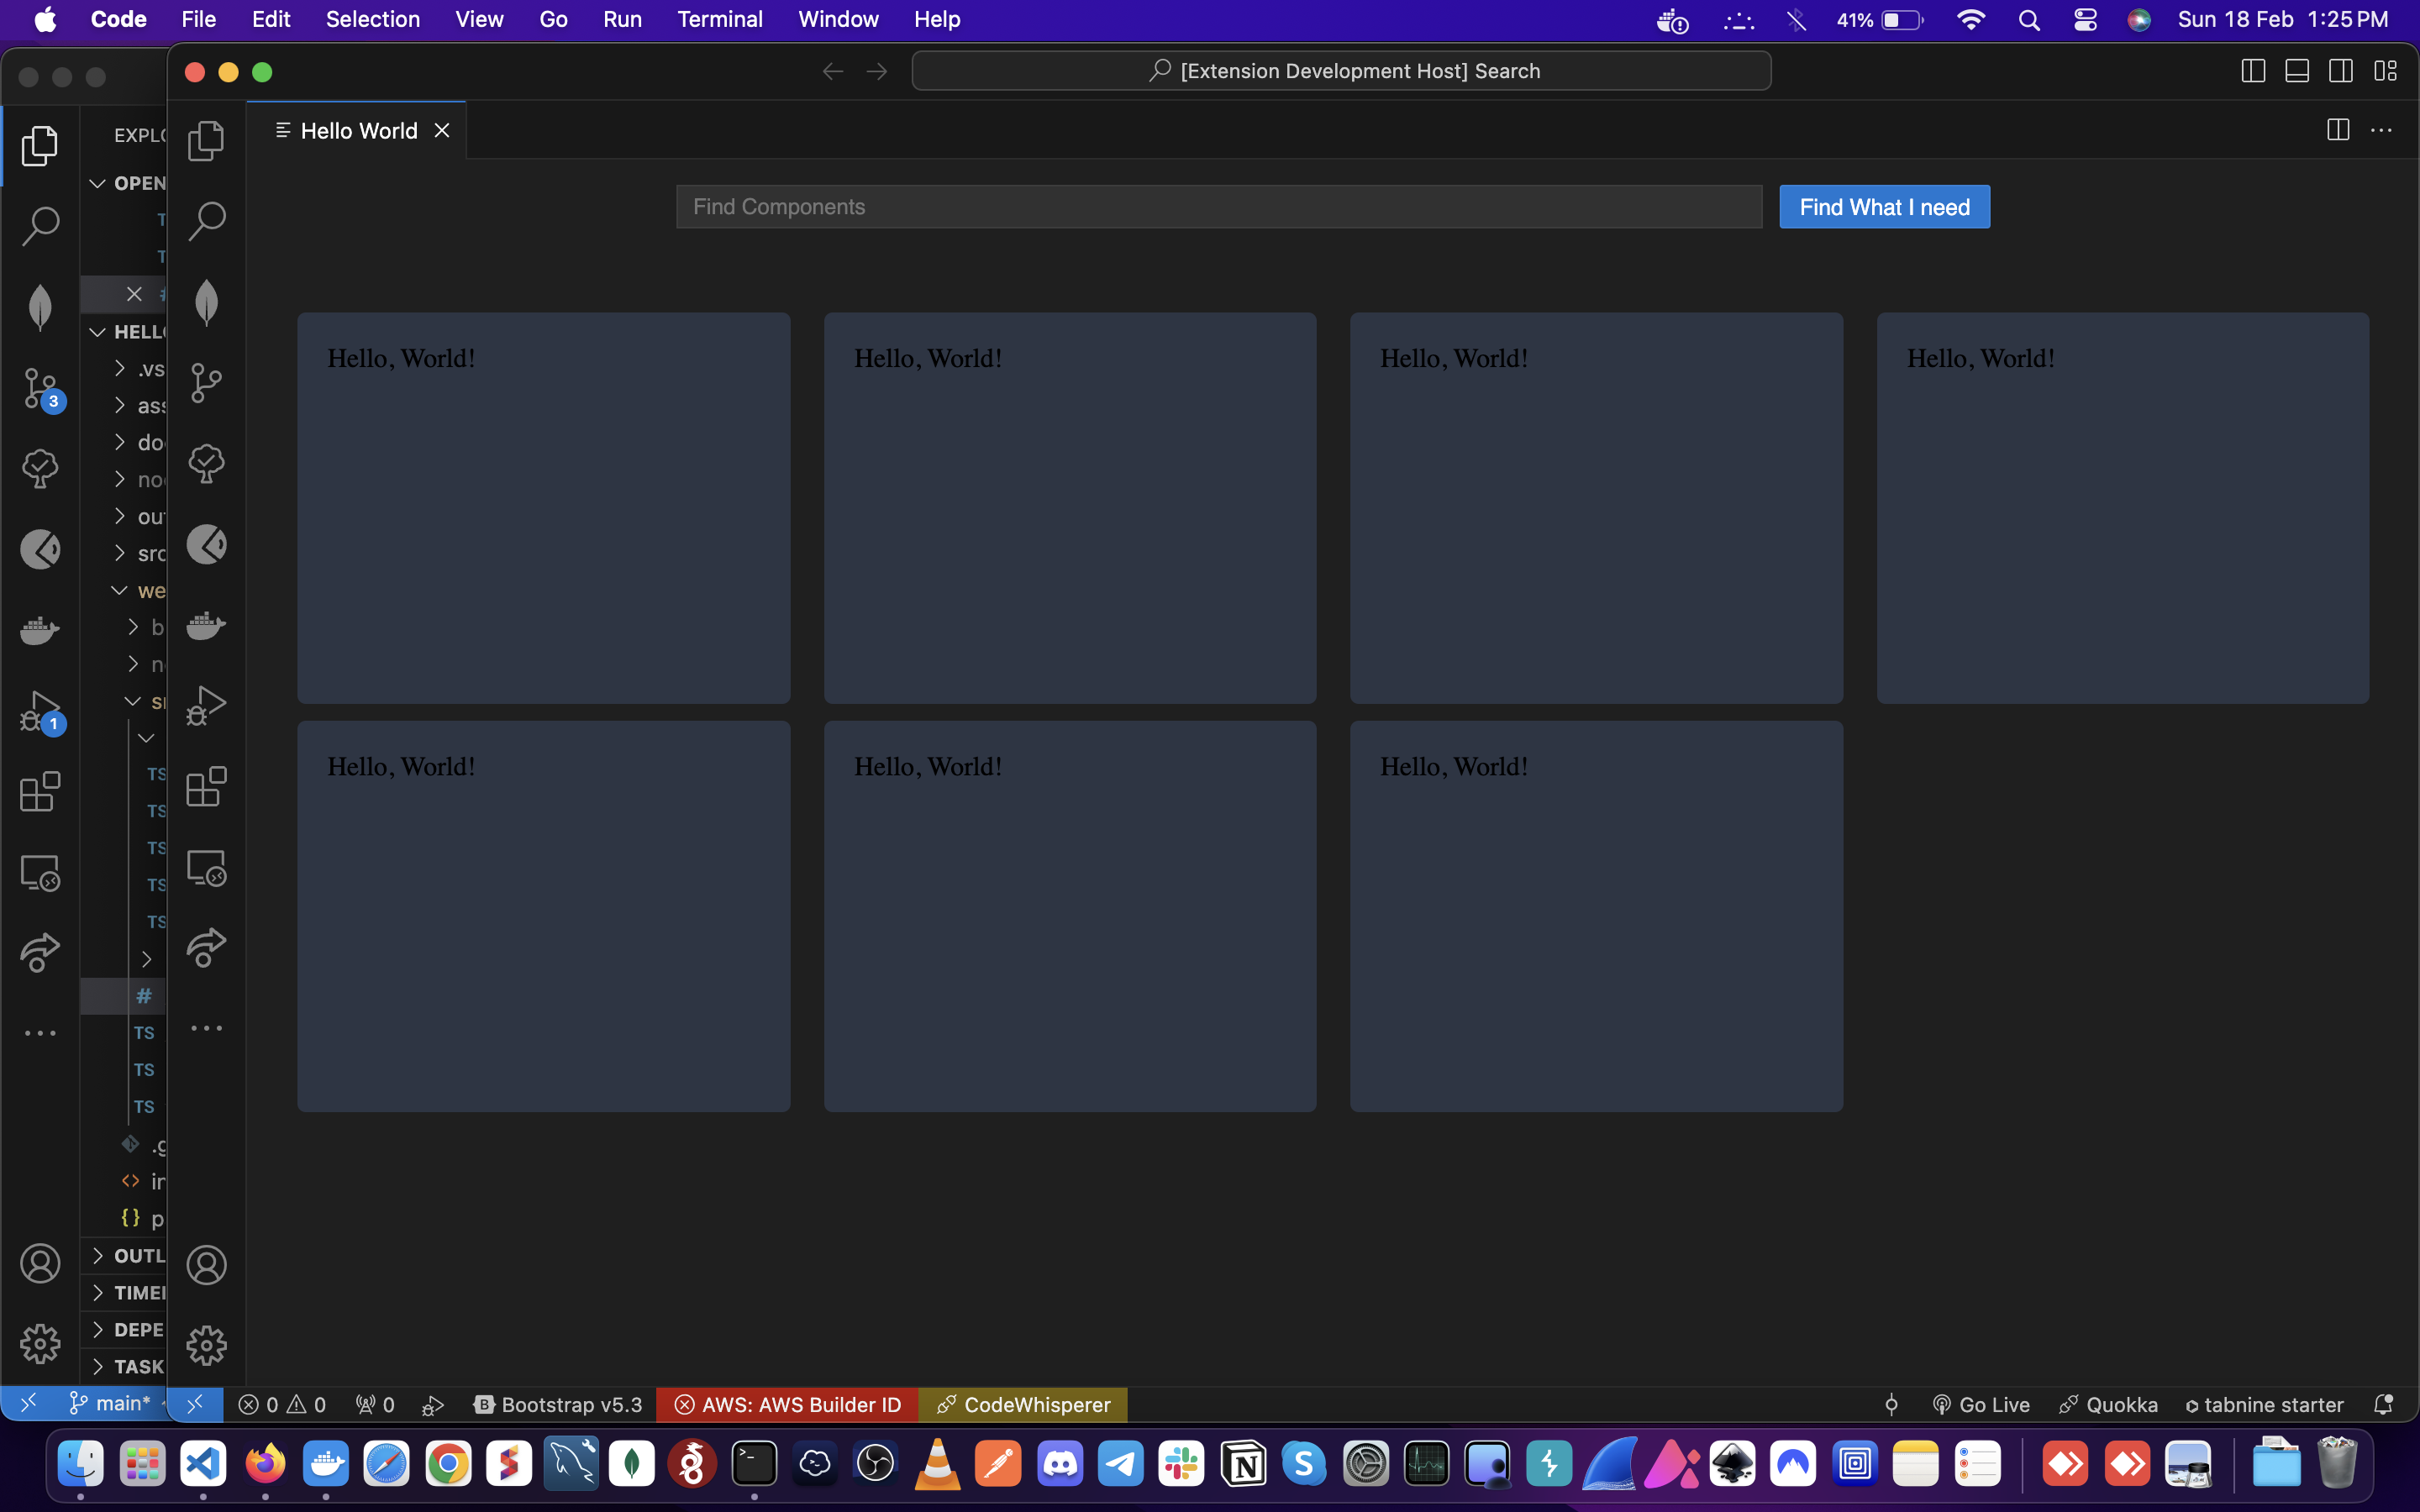
Task: Open the Explorer view in the activity bar
Action: pos(40,145)
